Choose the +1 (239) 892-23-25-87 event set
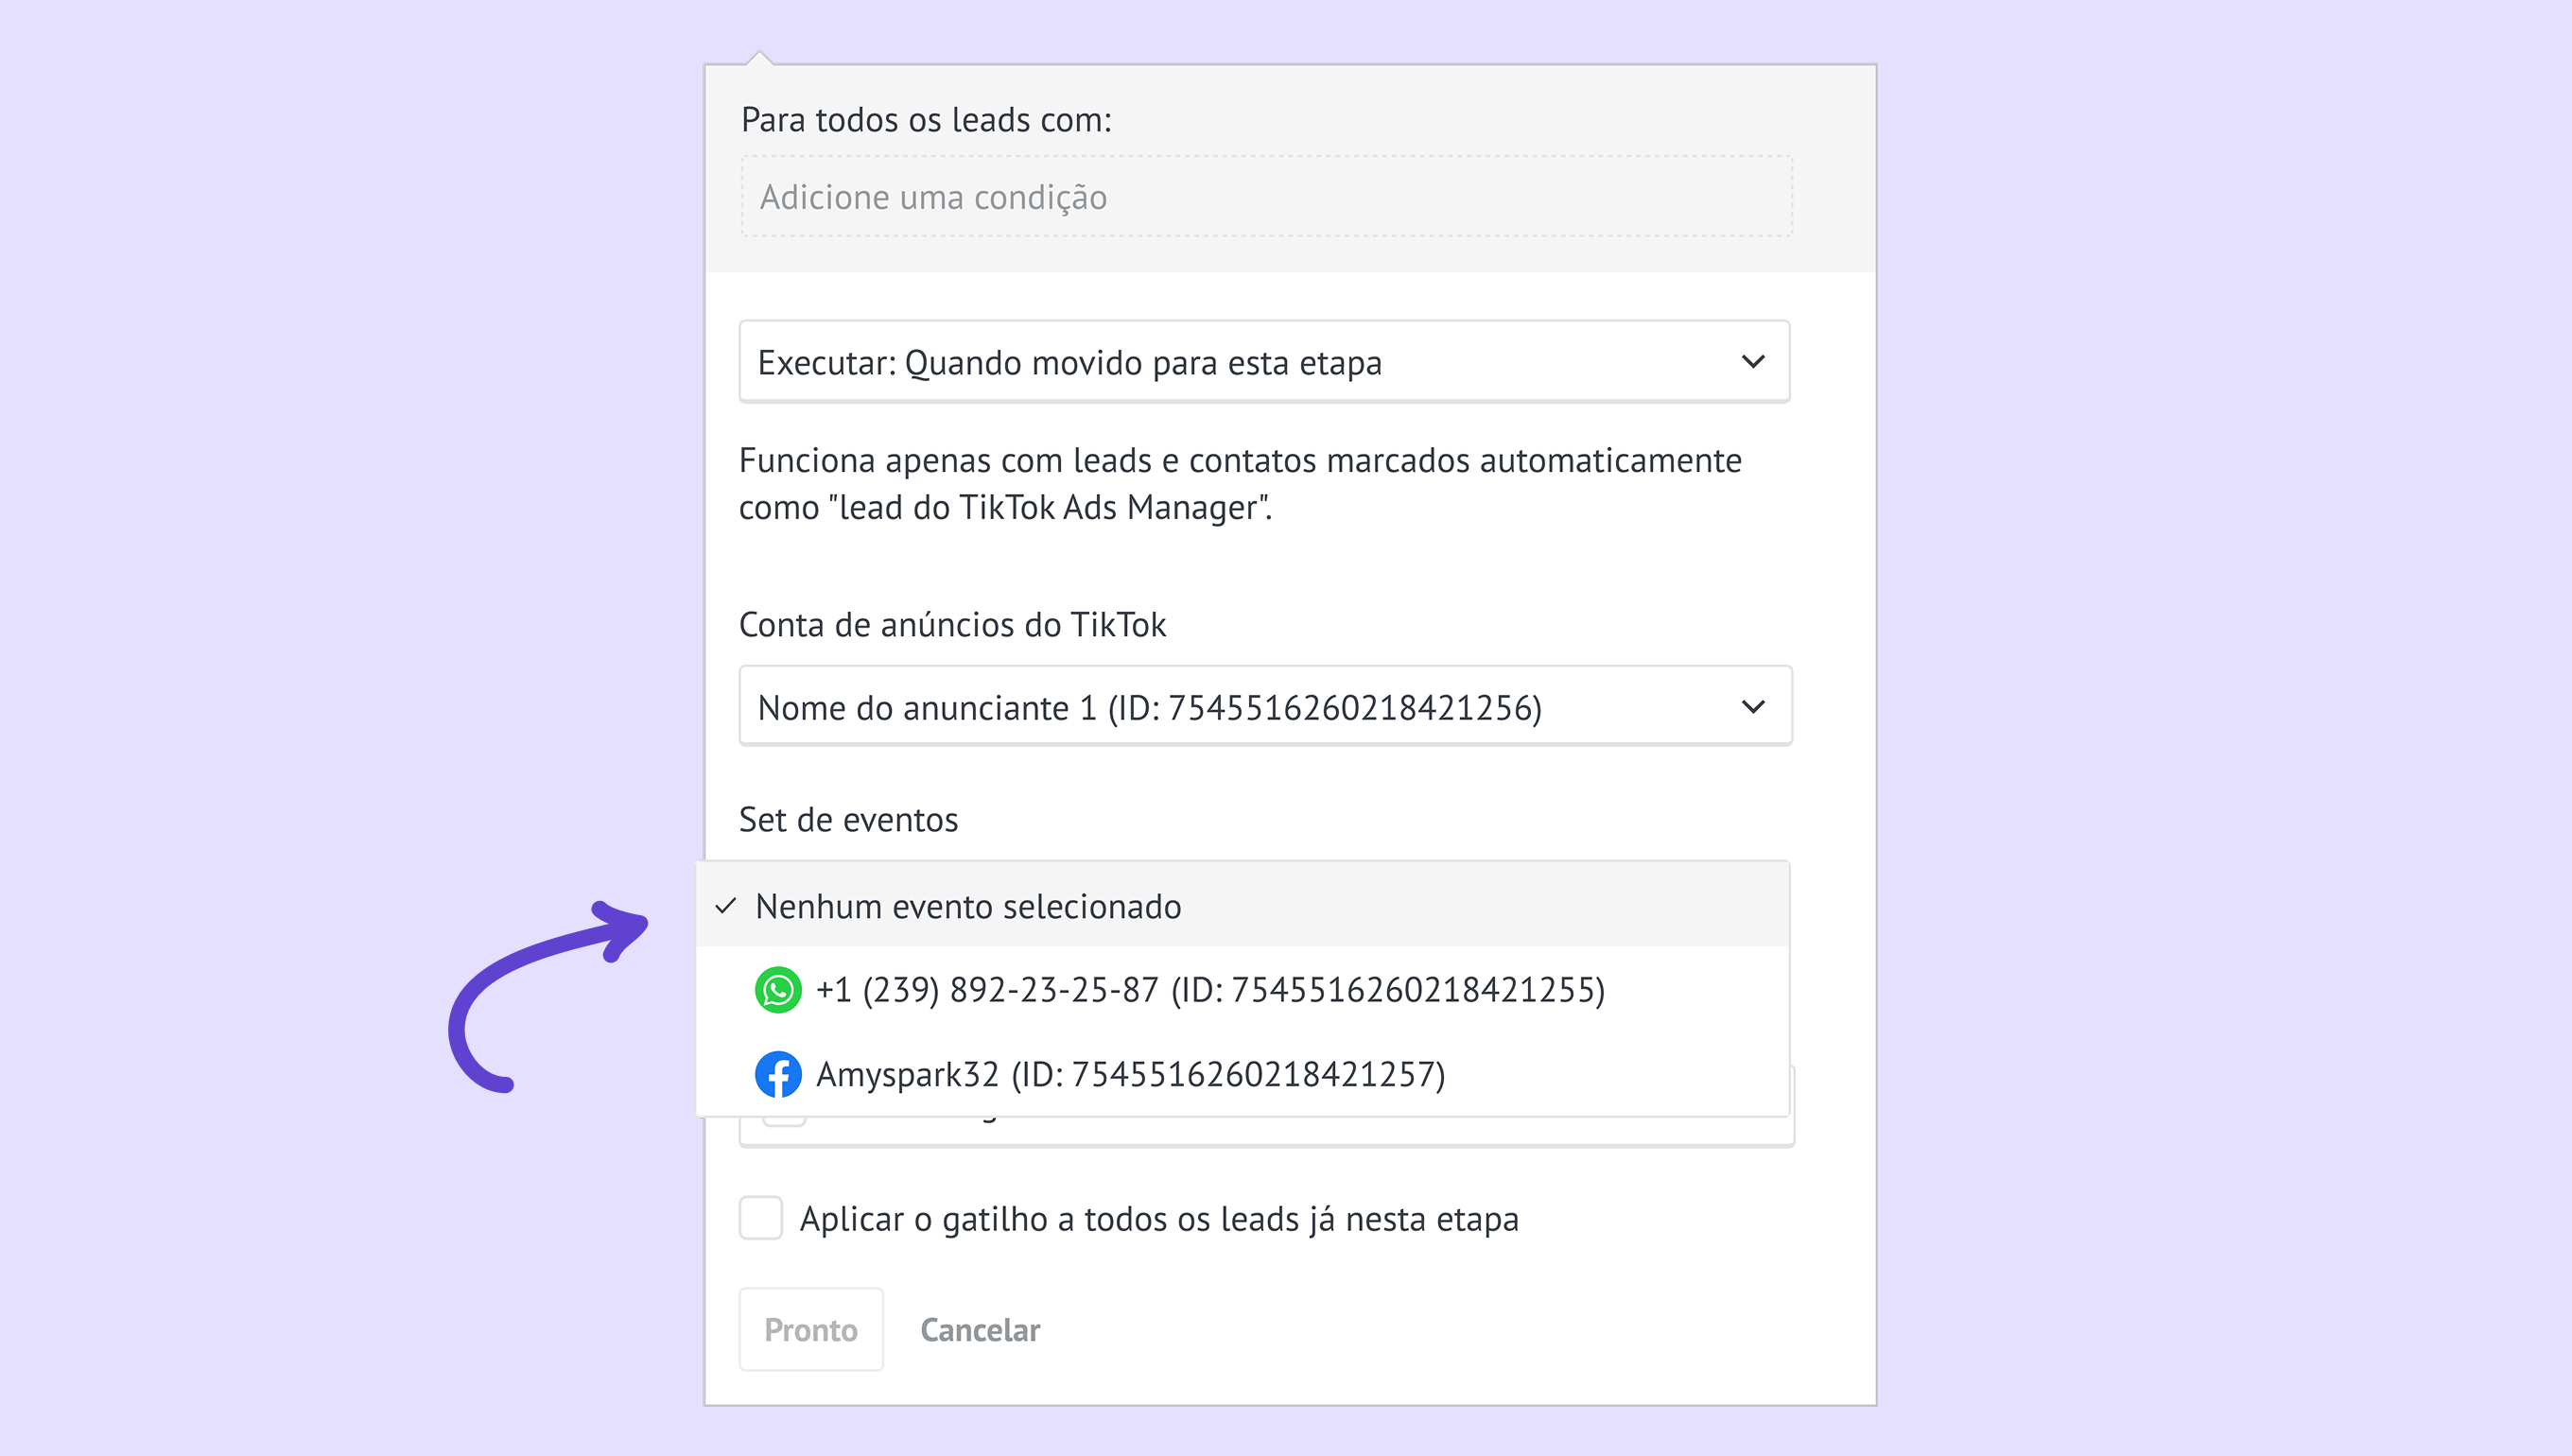Viewport: 2572px width, 1456px height. click(x=1210, y=990)
